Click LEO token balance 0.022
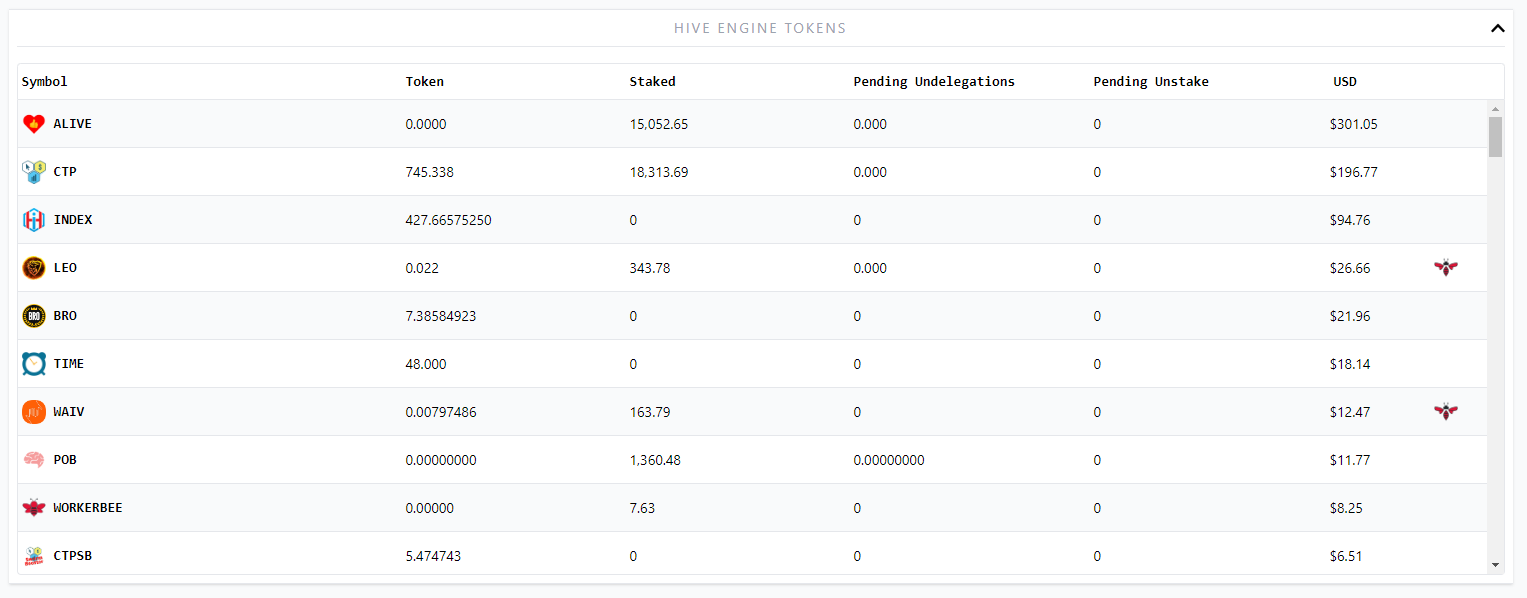1527x598 pixels. pyautogui.click(x=422, y=268)
